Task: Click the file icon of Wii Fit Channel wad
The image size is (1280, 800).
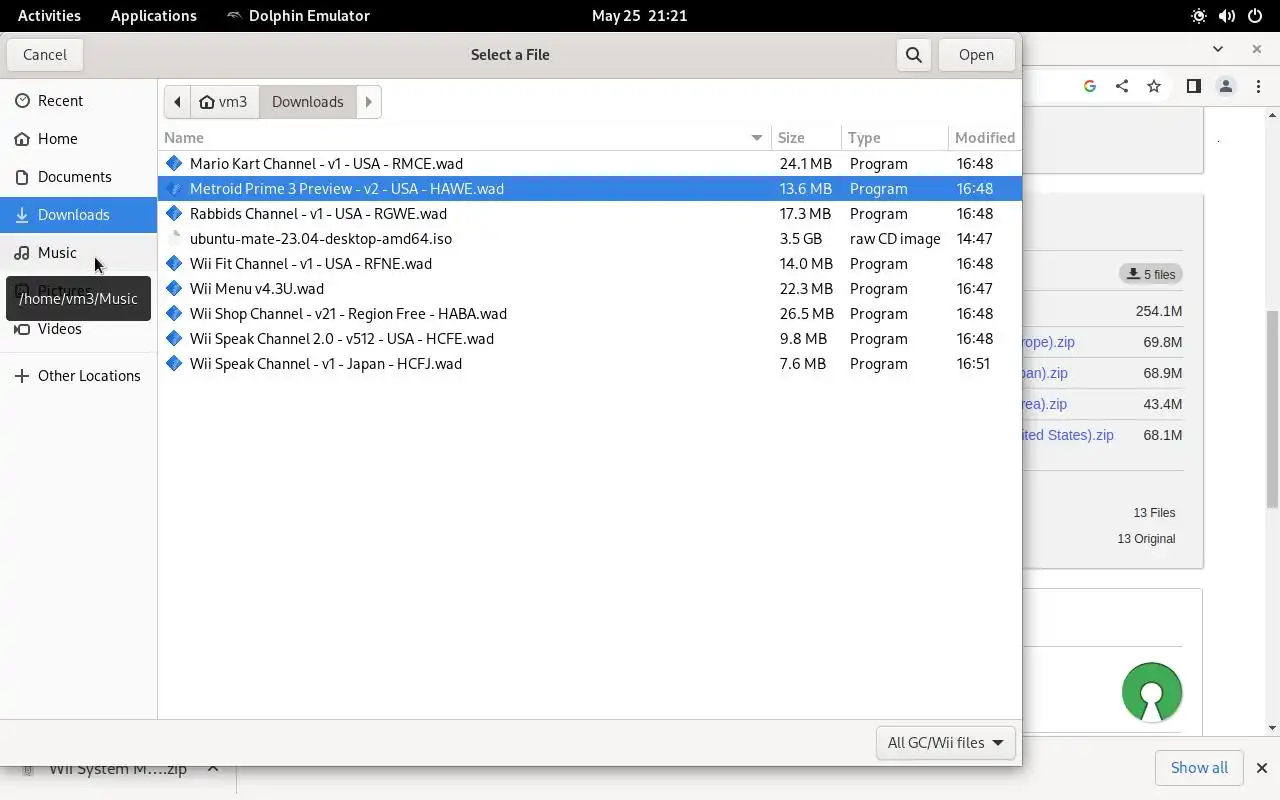Action: click(x=174, y=263)
